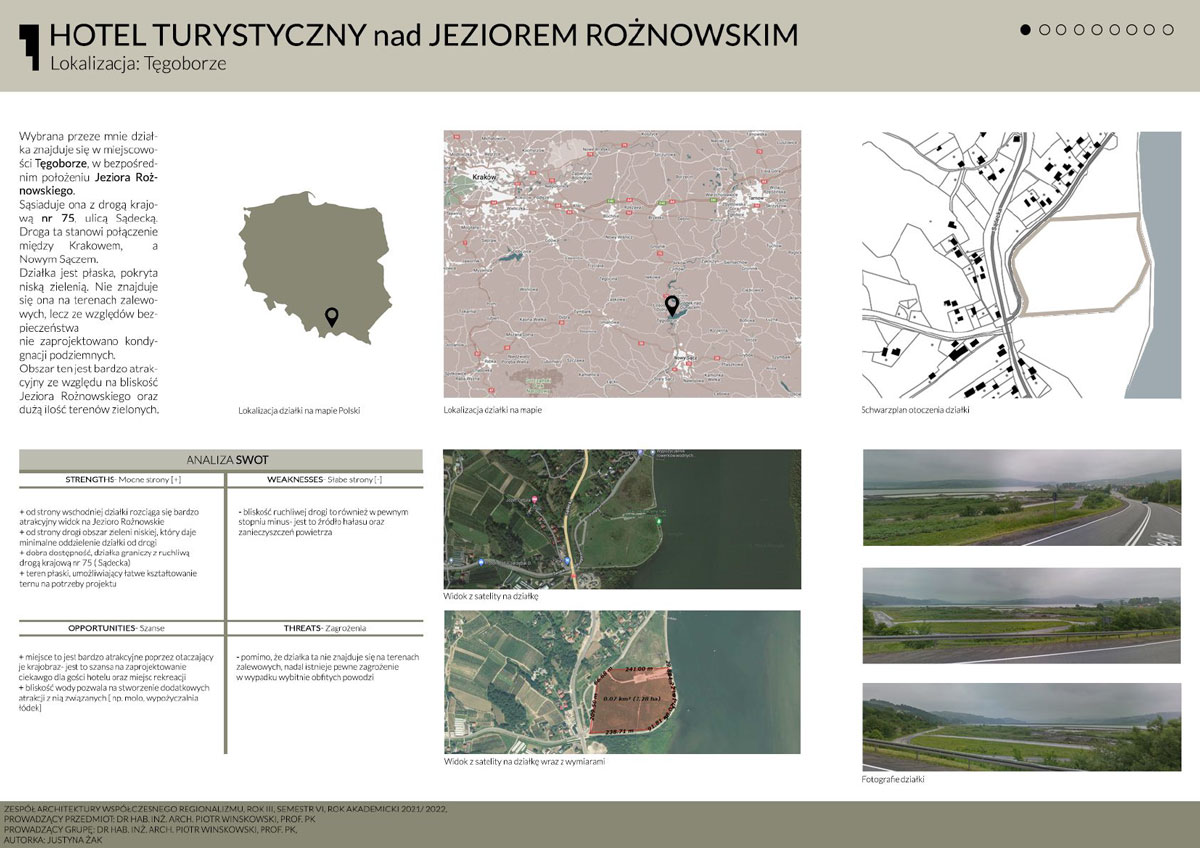Click the blue Sądecka road marker on satellite map
1200x848 pixels.
pyautogui.click(x=566, y=560)
